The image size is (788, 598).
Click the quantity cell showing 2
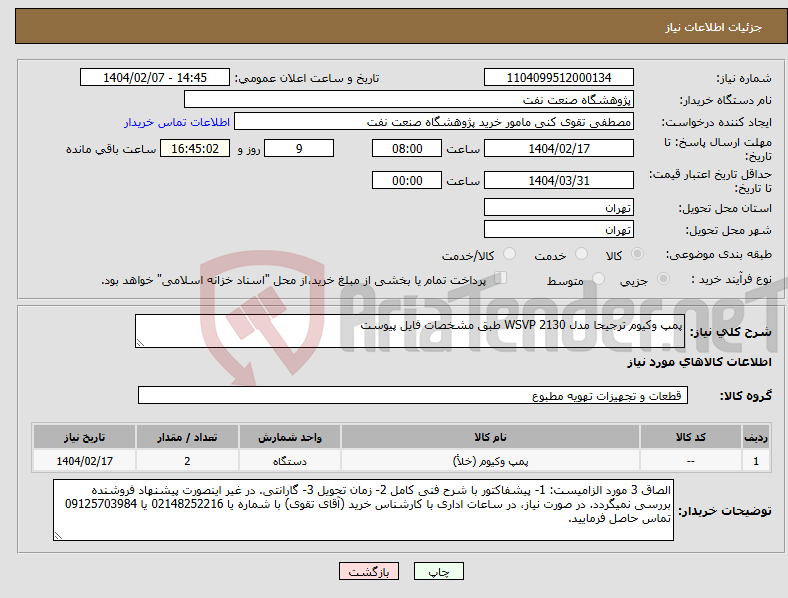click(187, 460)
